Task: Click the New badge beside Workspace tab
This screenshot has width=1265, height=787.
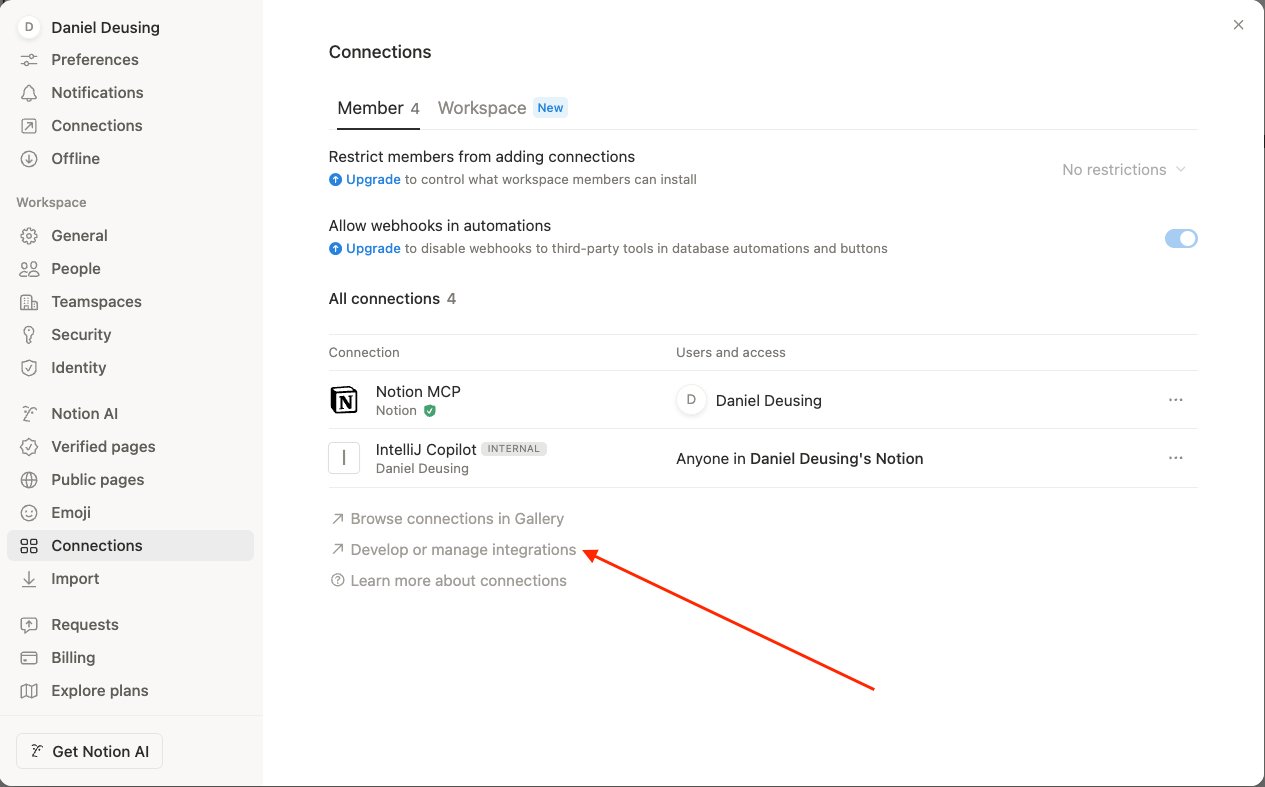Action: [x=550, y=108]
